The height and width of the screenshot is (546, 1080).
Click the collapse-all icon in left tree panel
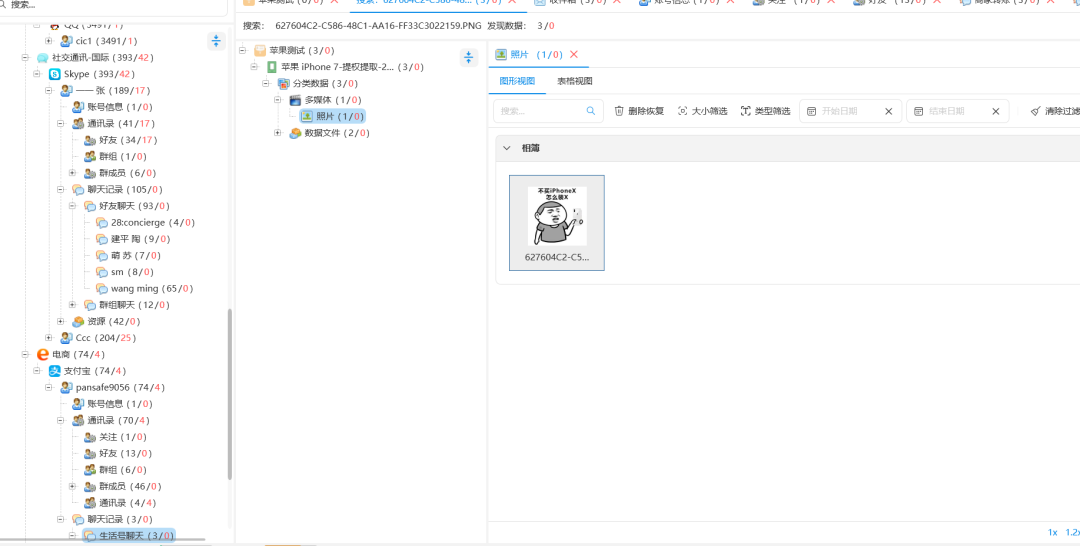tap(217, 41)
